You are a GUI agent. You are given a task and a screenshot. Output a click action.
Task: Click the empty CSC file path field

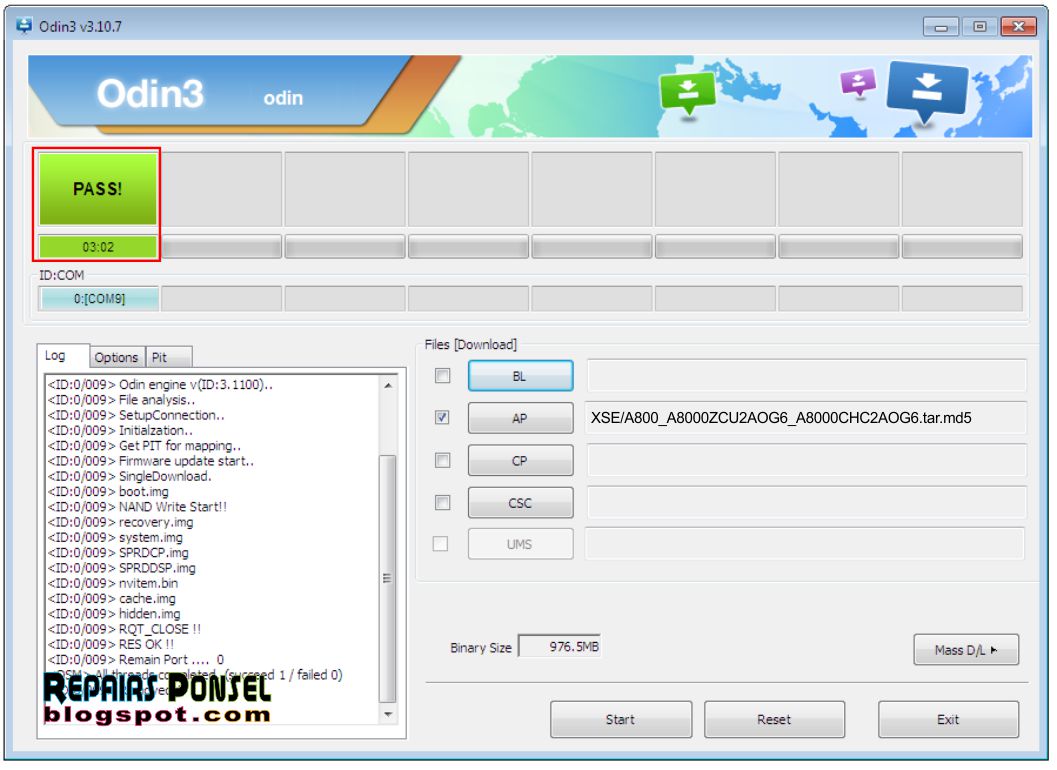806,503
